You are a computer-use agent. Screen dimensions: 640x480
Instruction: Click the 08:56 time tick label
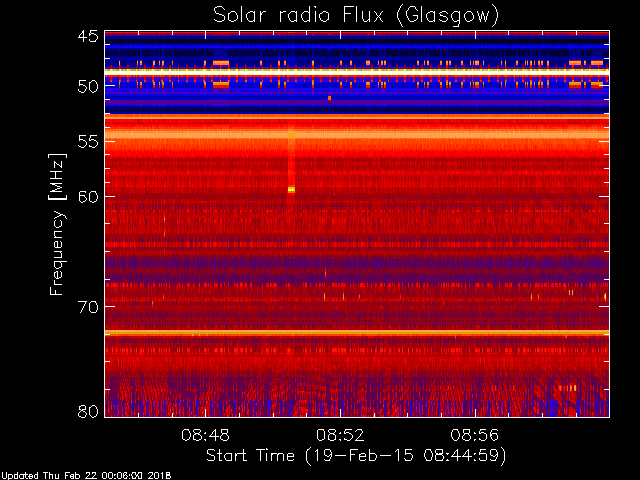coord(475,435)
